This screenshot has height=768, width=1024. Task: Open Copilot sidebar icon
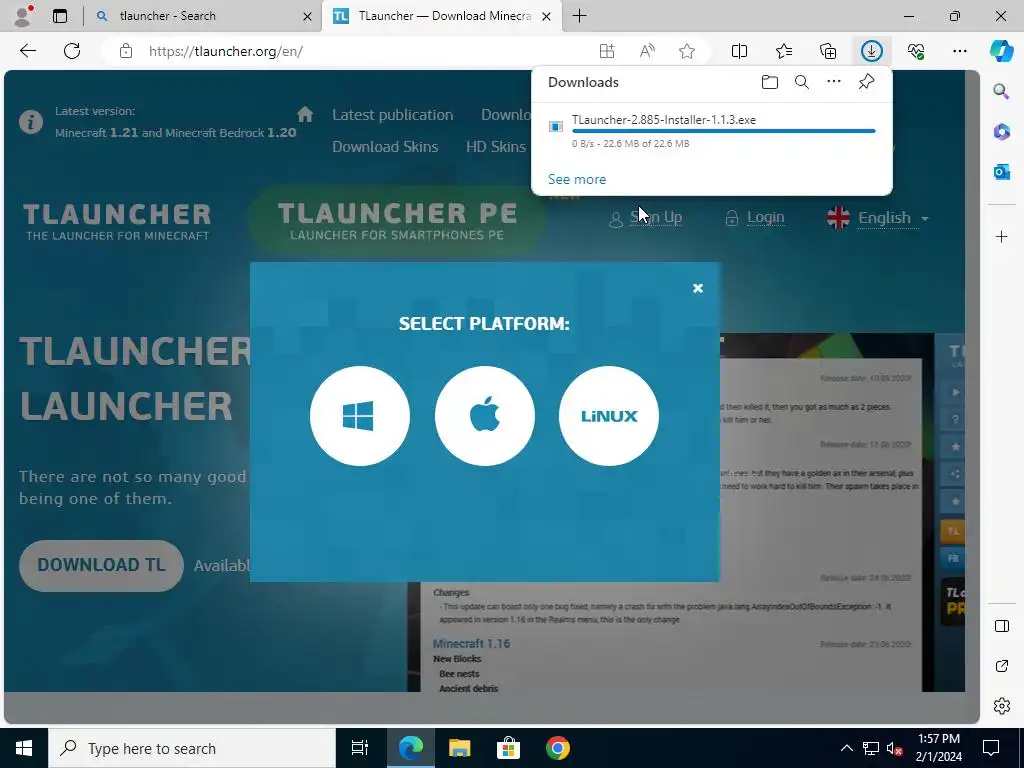tap(1001, 50)
